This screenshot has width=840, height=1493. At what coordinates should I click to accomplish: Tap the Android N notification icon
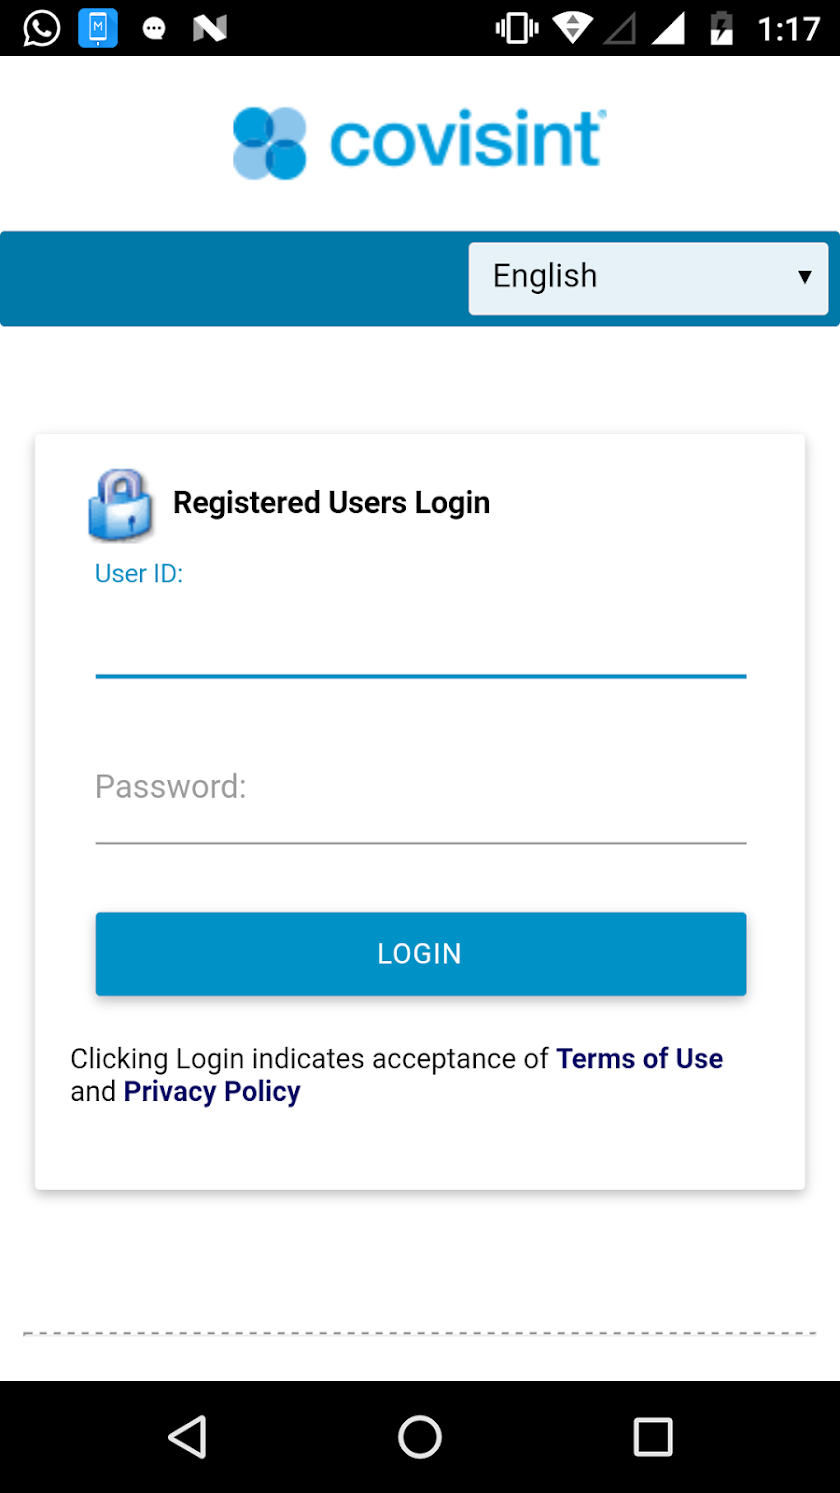pos(210,29)
